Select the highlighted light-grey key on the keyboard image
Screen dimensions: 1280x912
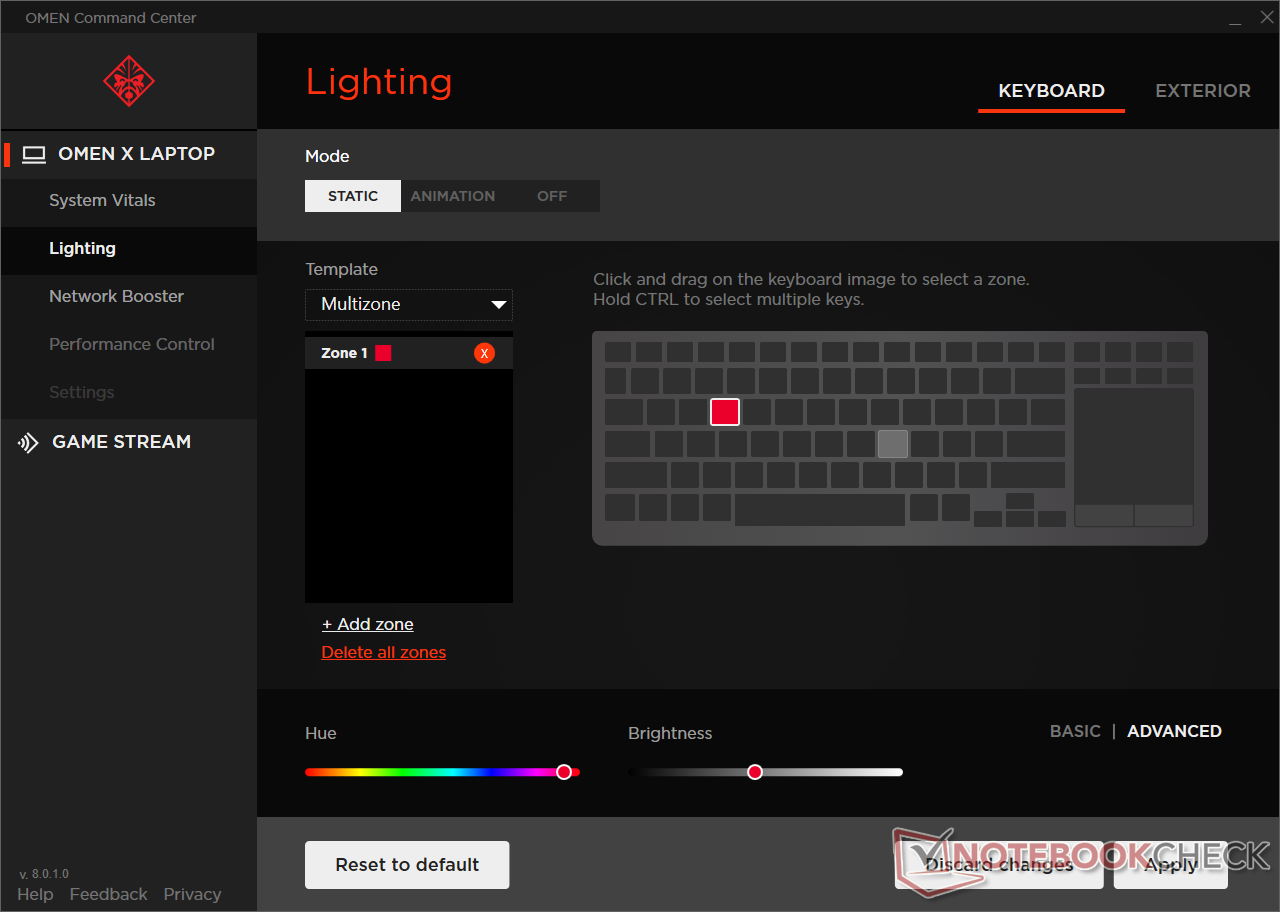pyautogui.click(x=893, y=444)
